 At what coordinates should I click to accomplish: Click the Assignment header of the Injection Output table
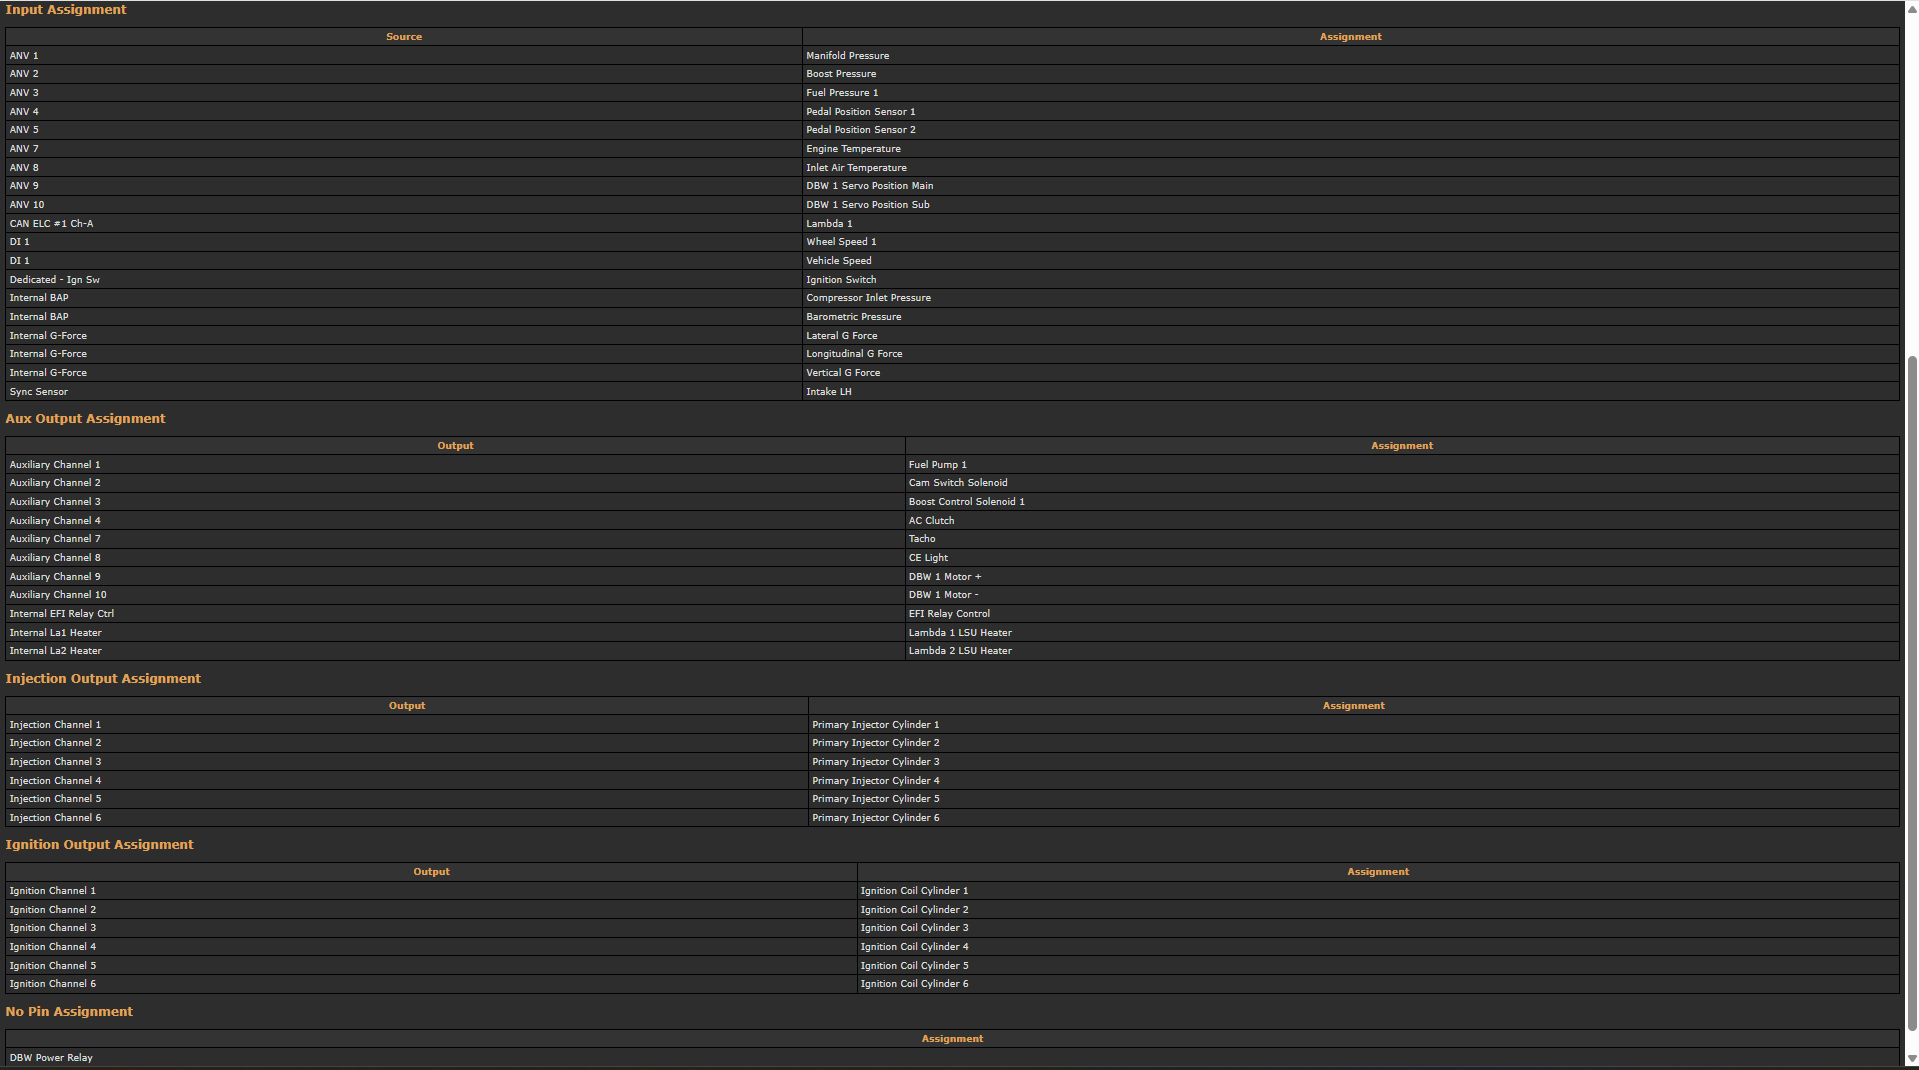[1353, 706]
